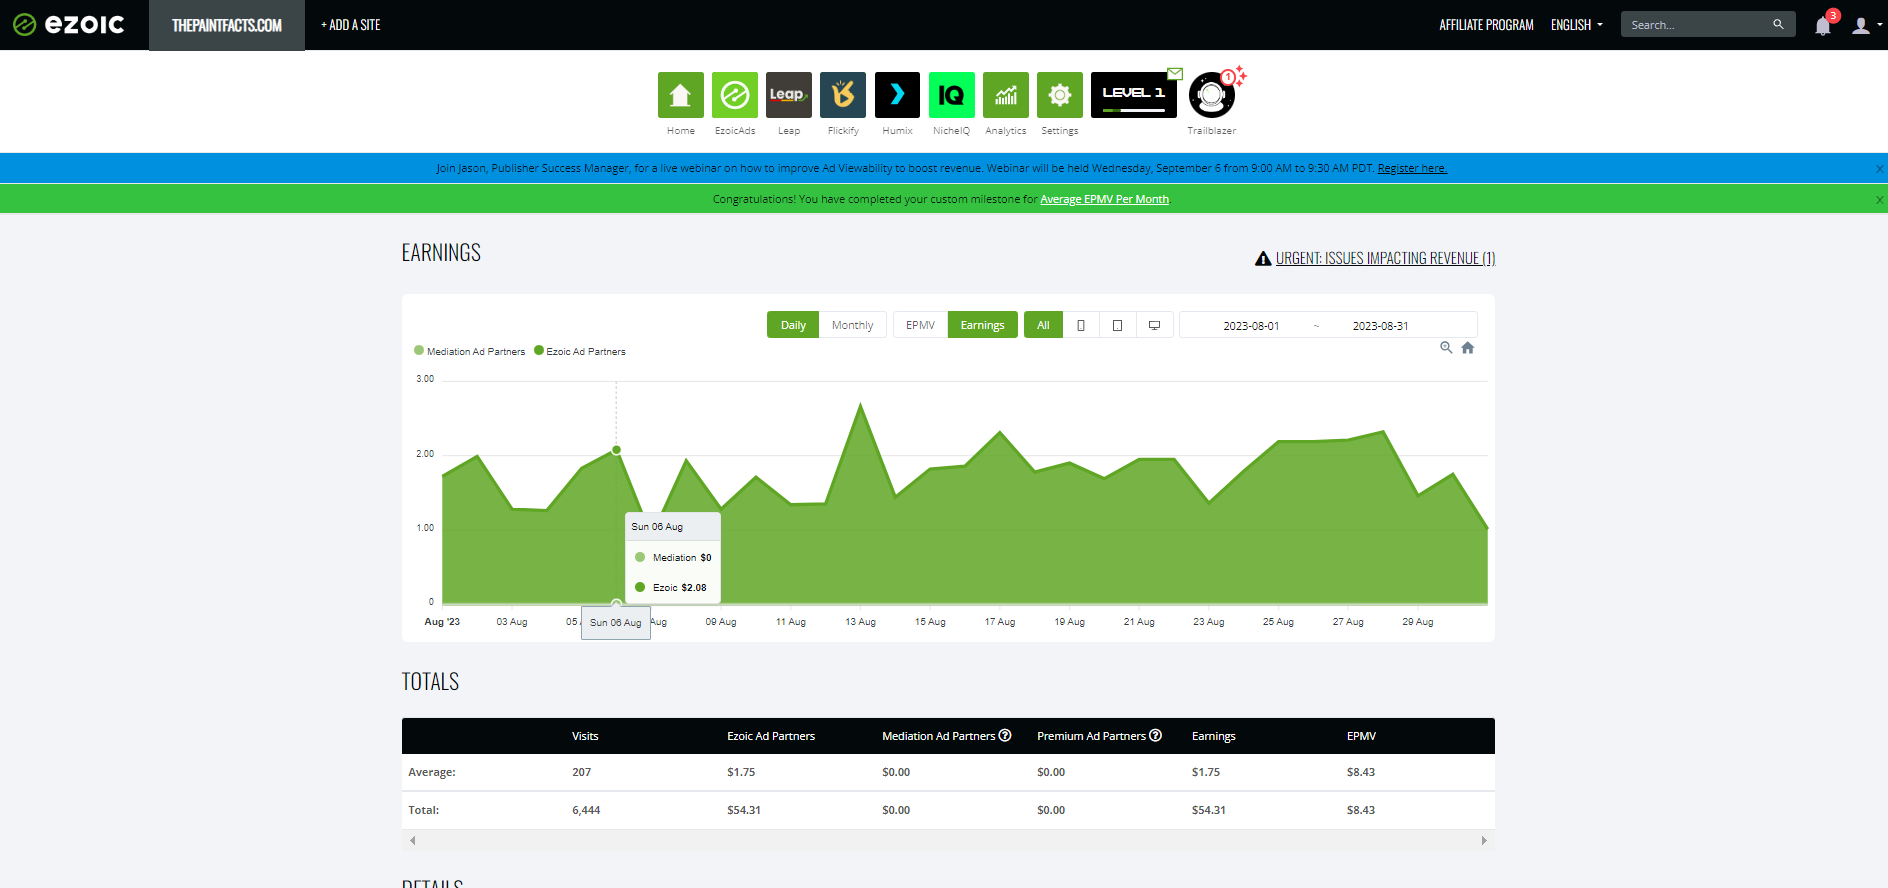Viewport: 1888px width, 888px height.
Task: Select THEPAINTFACTS.COM site tab
Action: (x=227, y=25)
